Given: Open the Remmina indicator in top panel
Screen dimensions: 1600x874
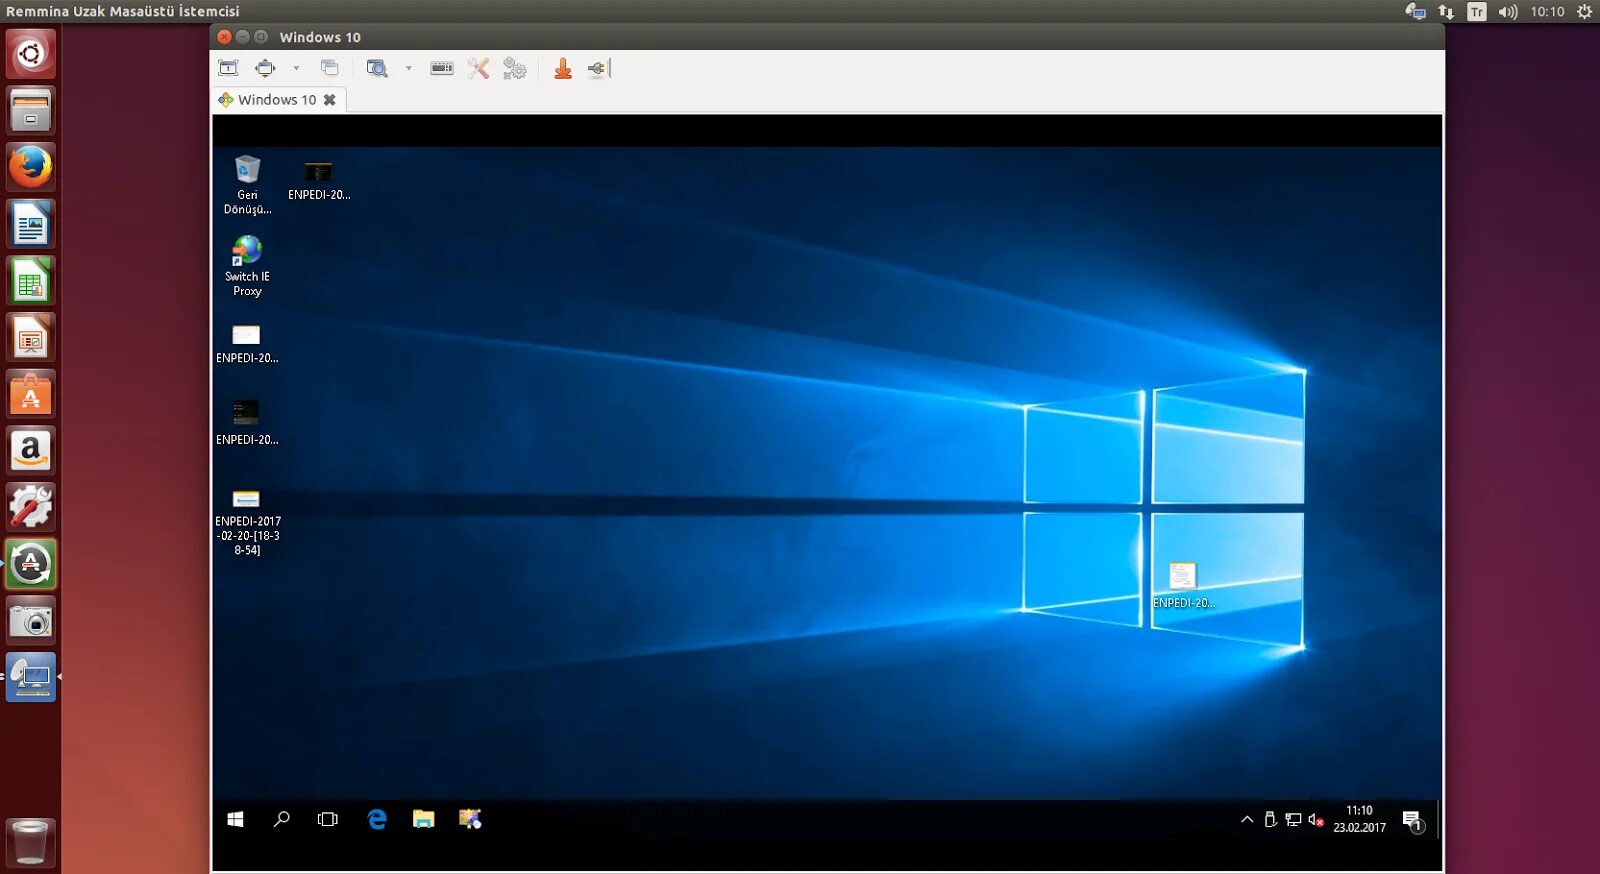Looking at the screenshot, I should [1415, 12].
